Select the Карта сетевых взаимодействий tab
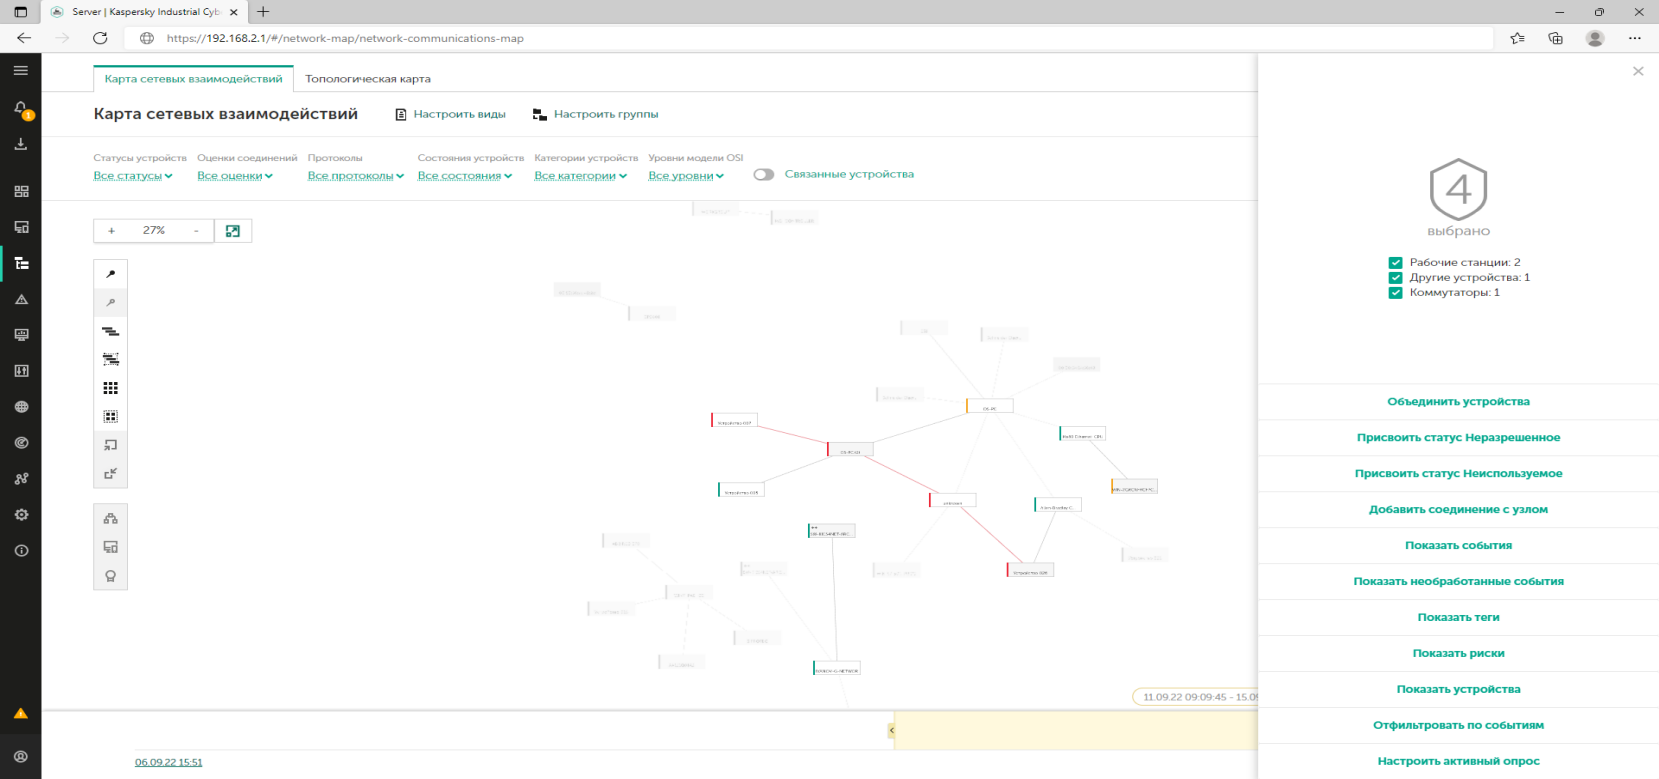1659x779 pixels. tap(193, 79)
